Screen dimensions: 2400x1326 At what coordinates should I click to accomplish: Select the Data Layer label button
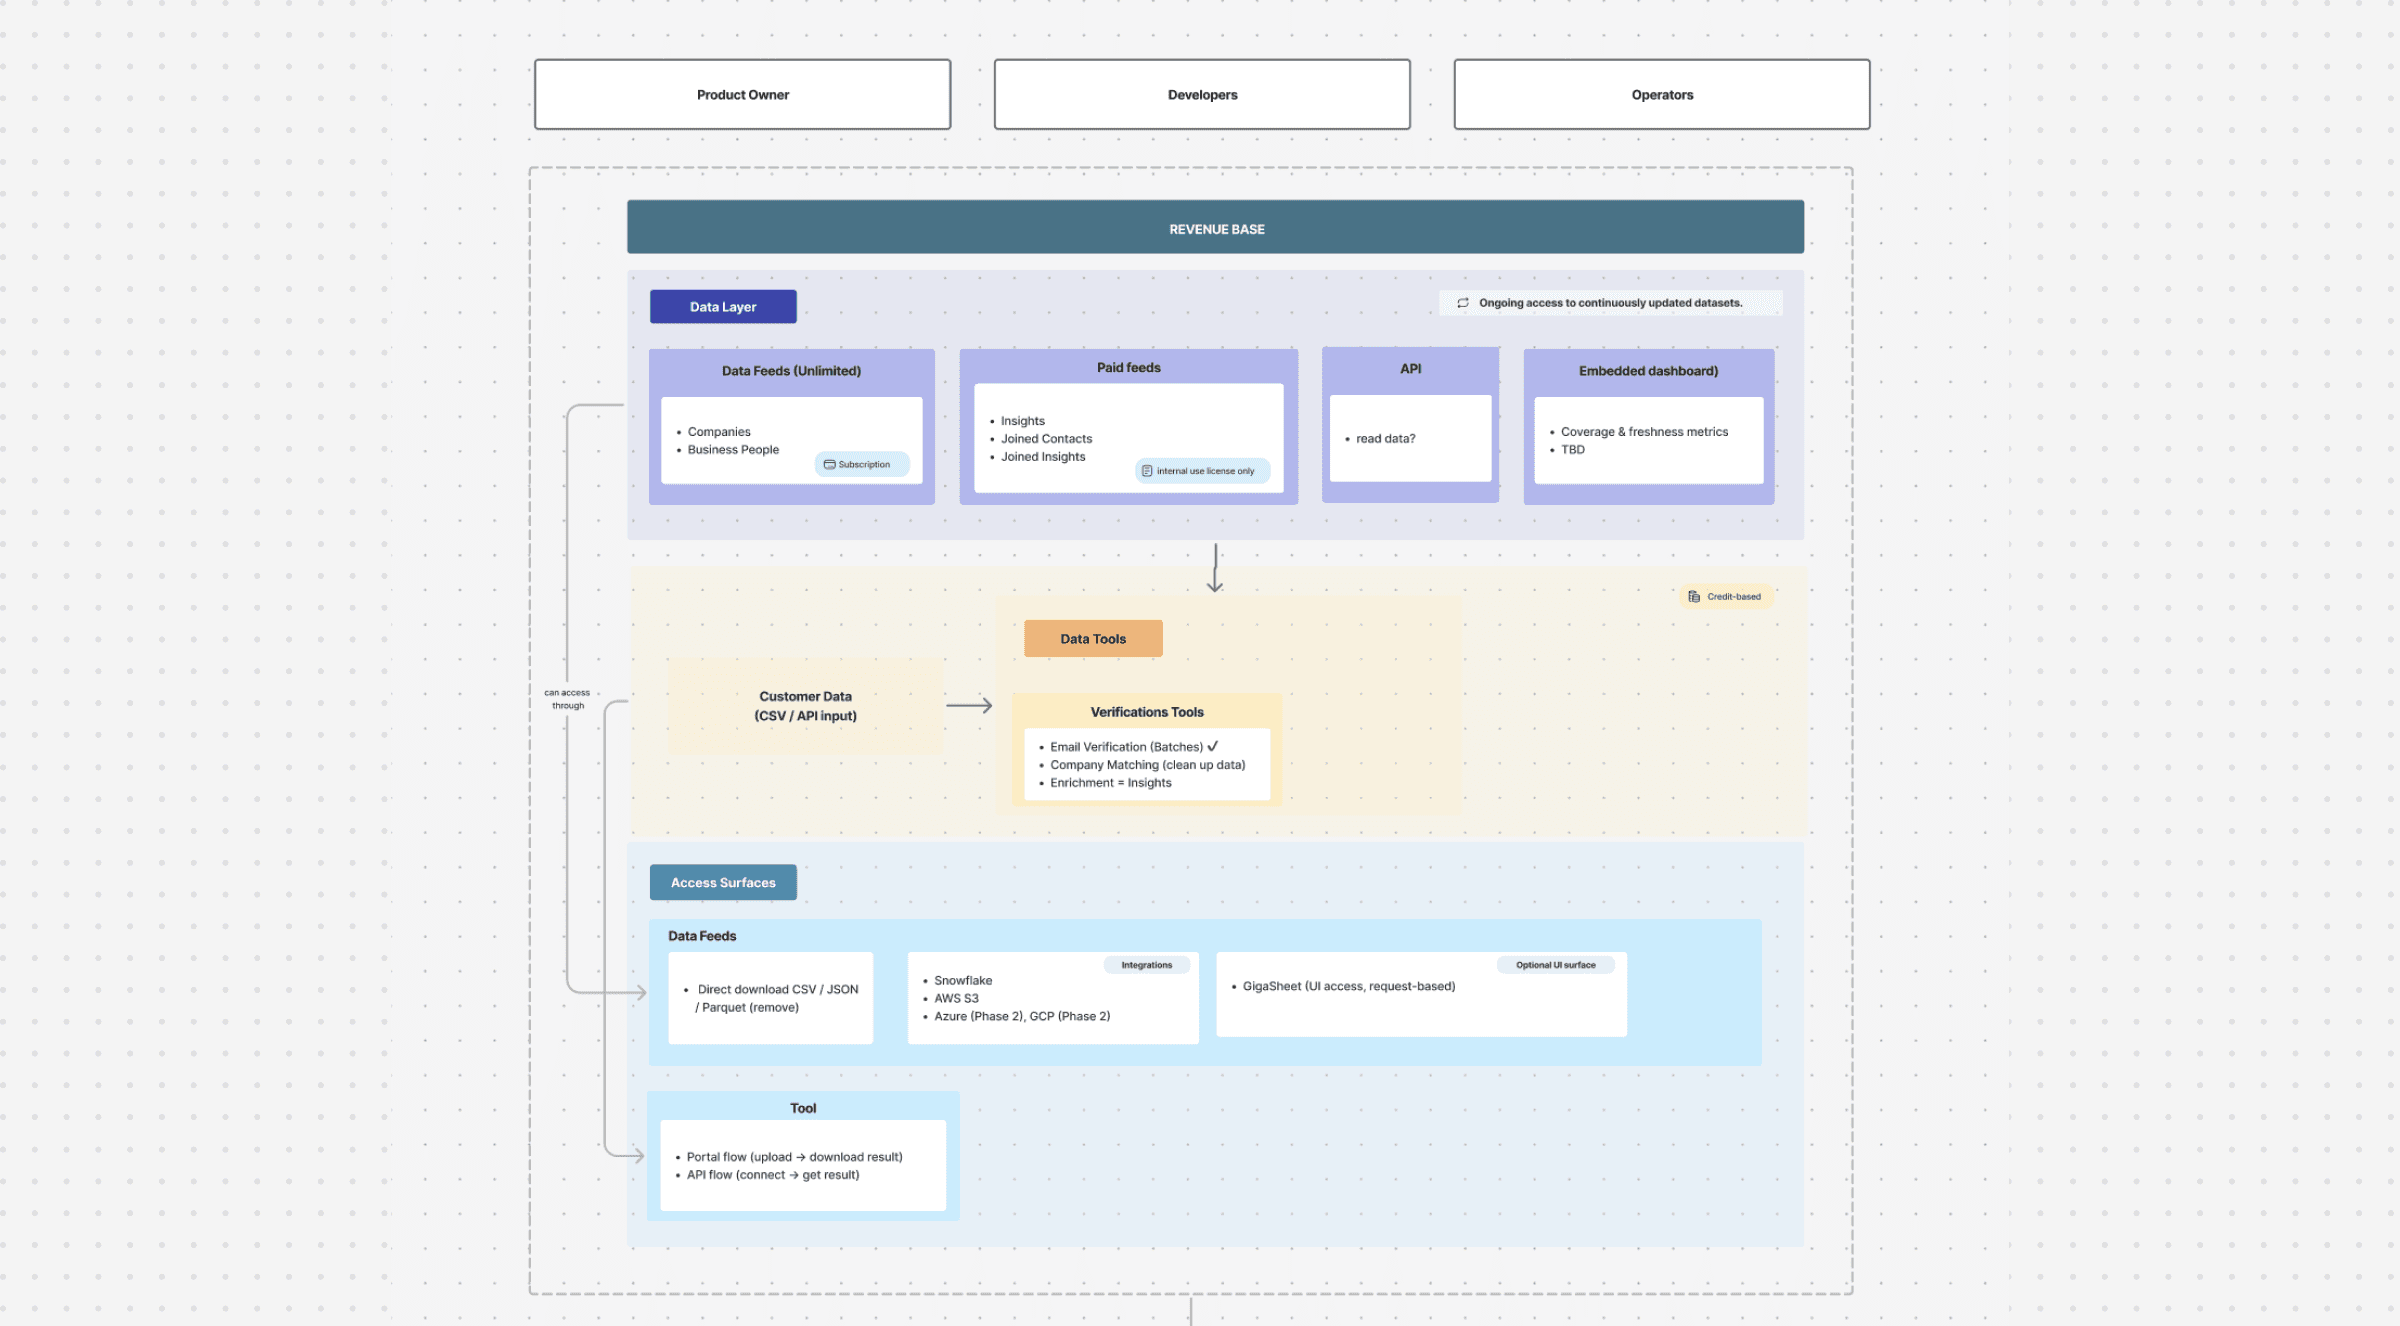[723, 307]
